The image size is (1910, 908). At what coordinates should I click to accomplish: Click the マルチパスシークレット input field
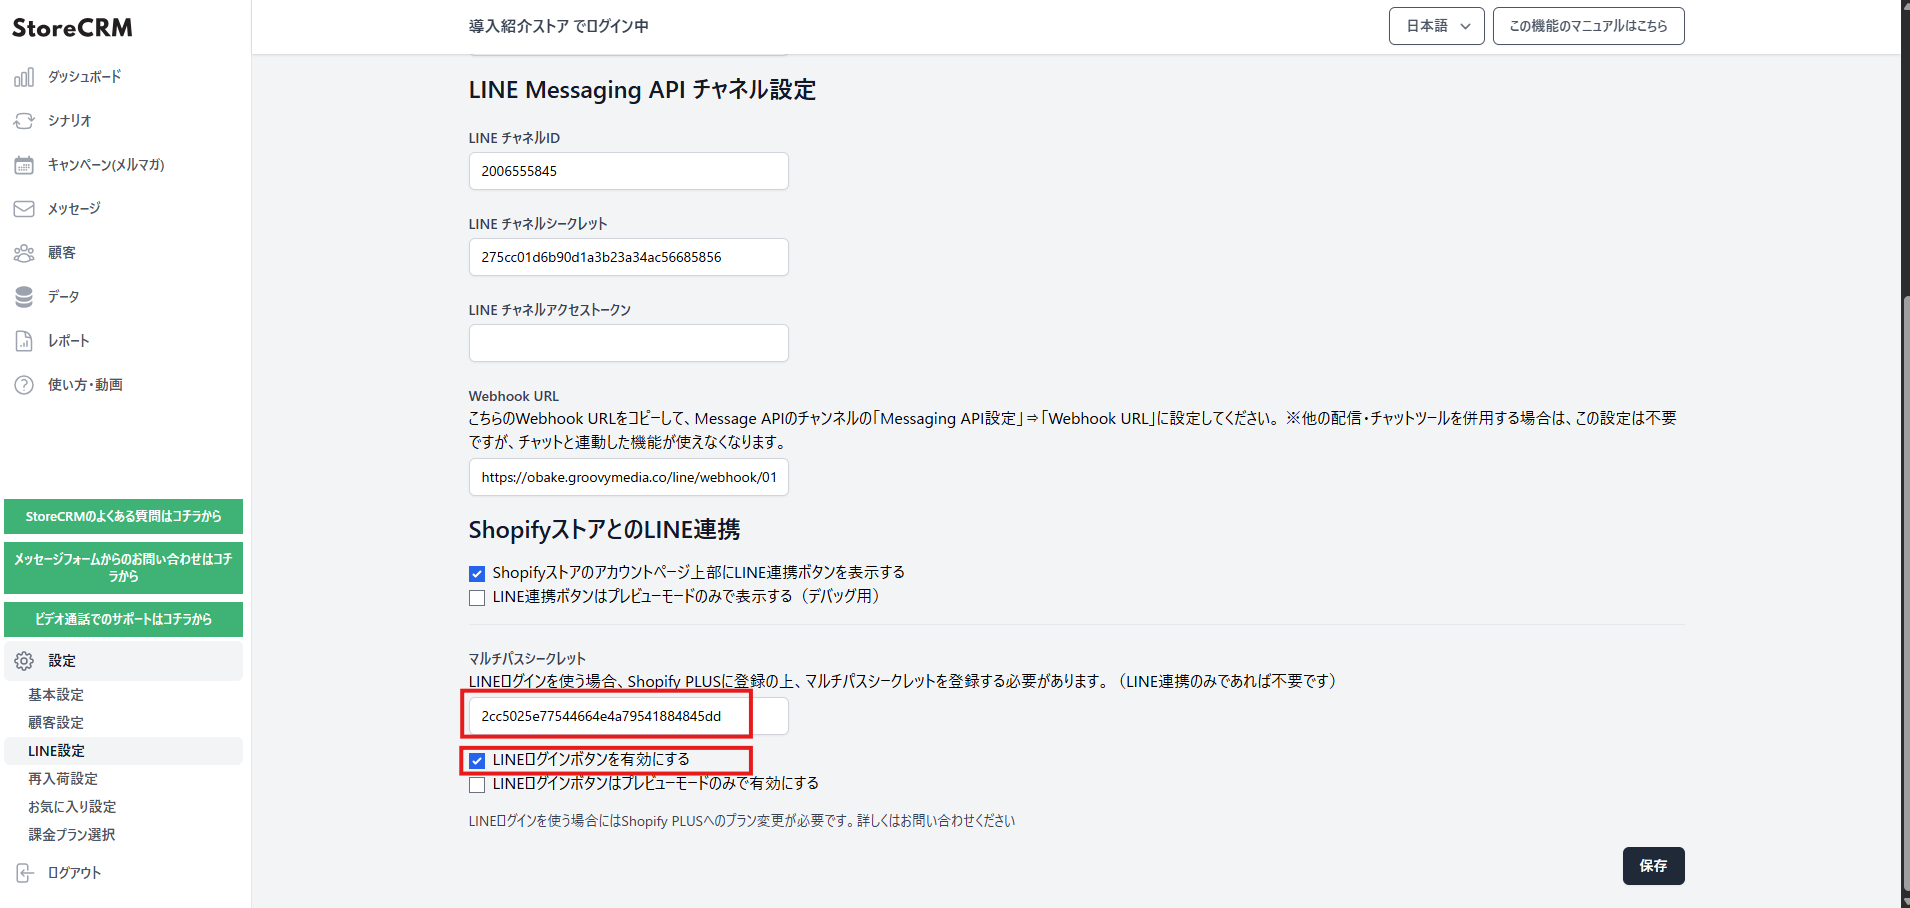pyautogui.click(x=628, y=716)
